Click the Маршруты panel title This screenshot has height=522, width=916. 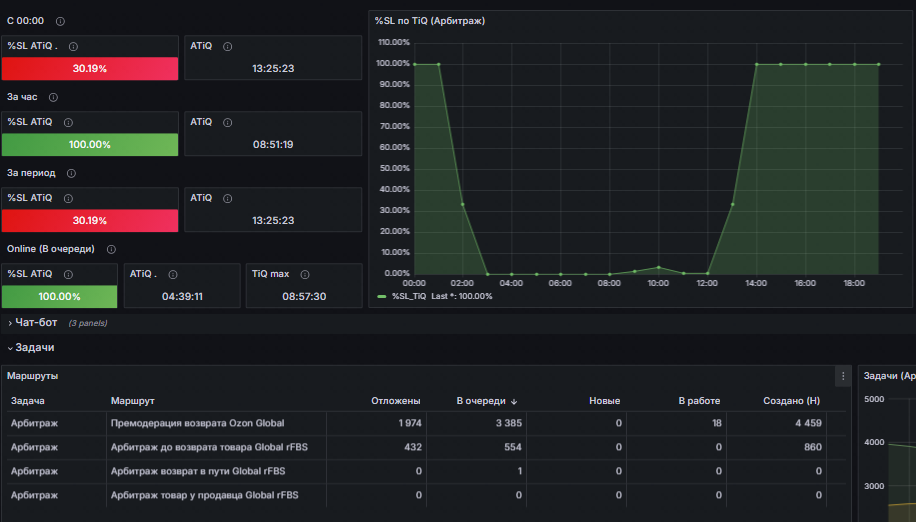[x=32, y=375]
